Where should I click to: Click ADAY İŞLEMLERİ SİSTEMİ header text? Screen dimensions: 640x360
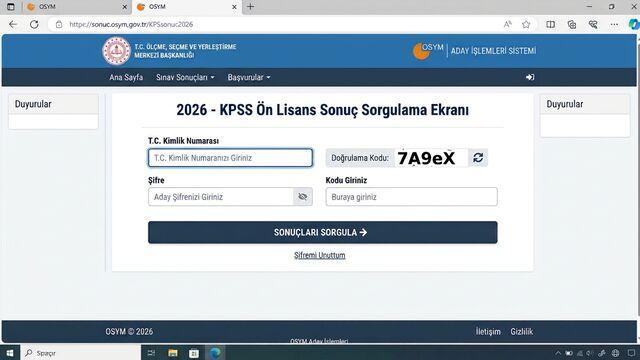coord(493,51)
